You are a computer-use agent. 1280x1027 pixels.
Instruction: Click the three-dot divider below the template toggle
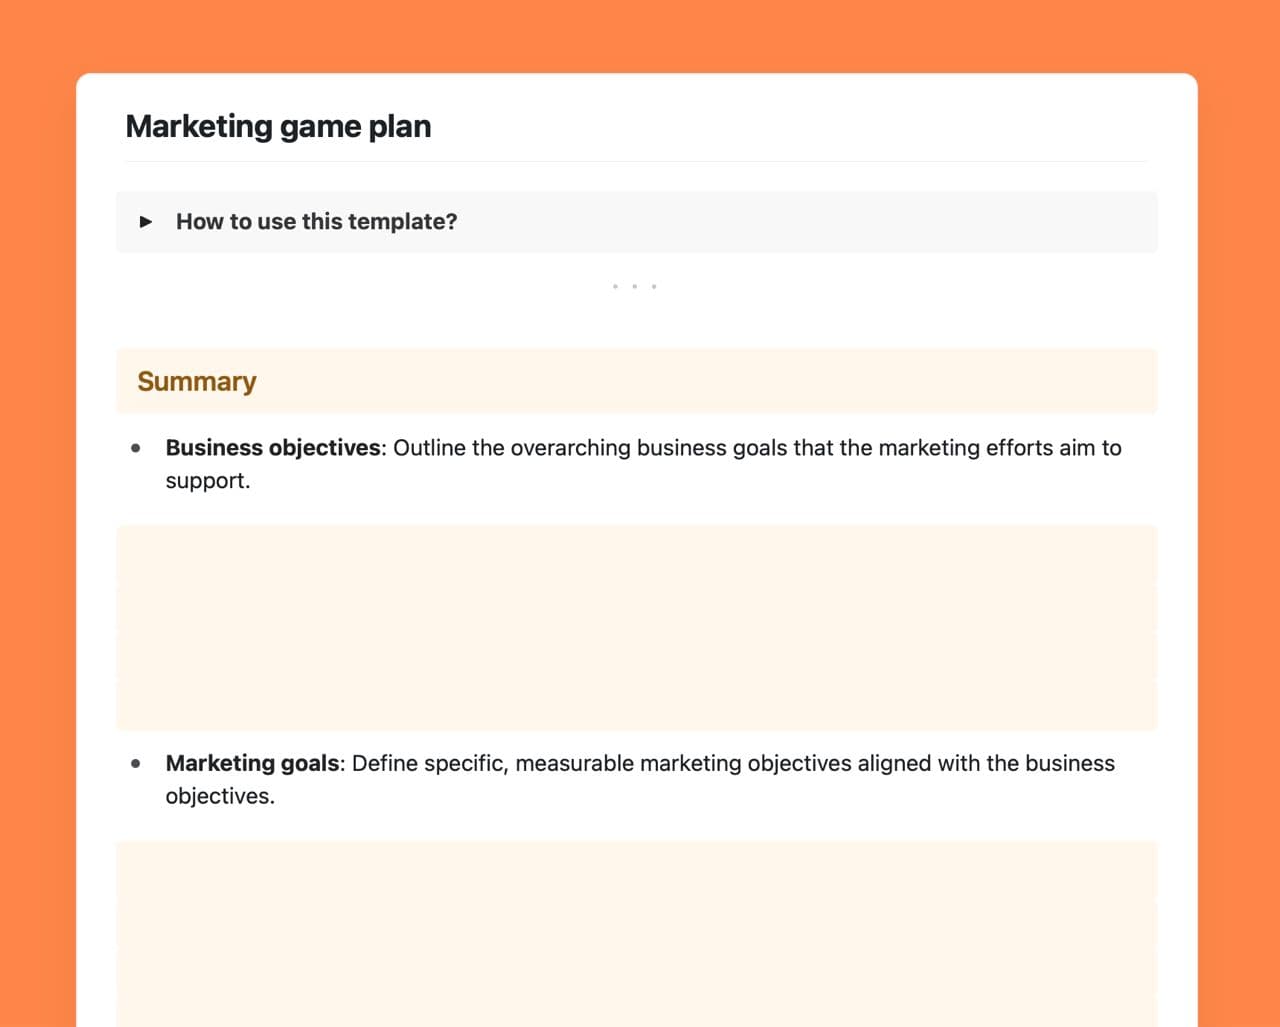coord(634,287)
